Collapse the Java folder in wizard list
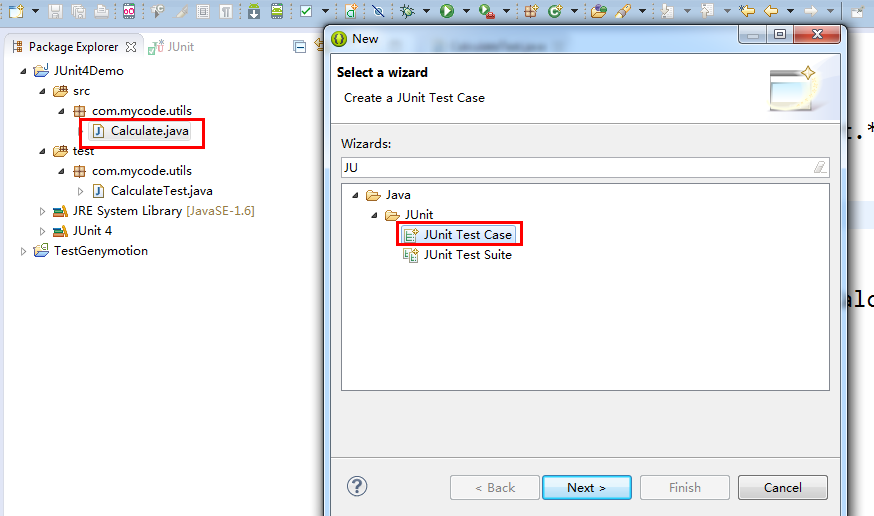The width and height of the screenshot is (874, 516). click(355, 195)
